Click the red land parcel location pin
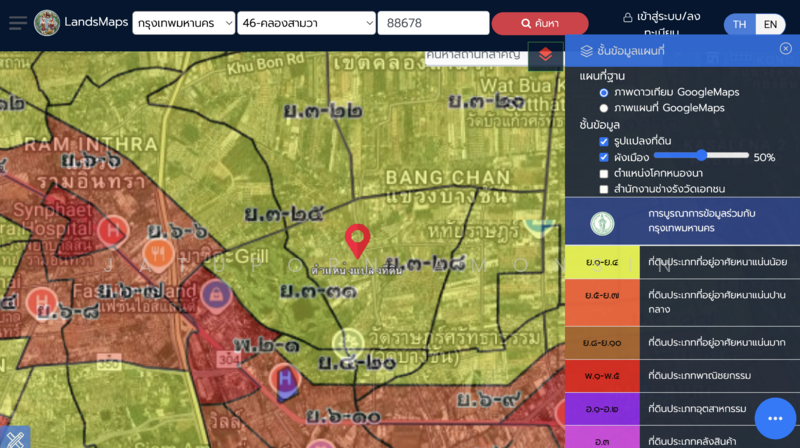The width and height of the screenshot is (800, 448). 357,241
